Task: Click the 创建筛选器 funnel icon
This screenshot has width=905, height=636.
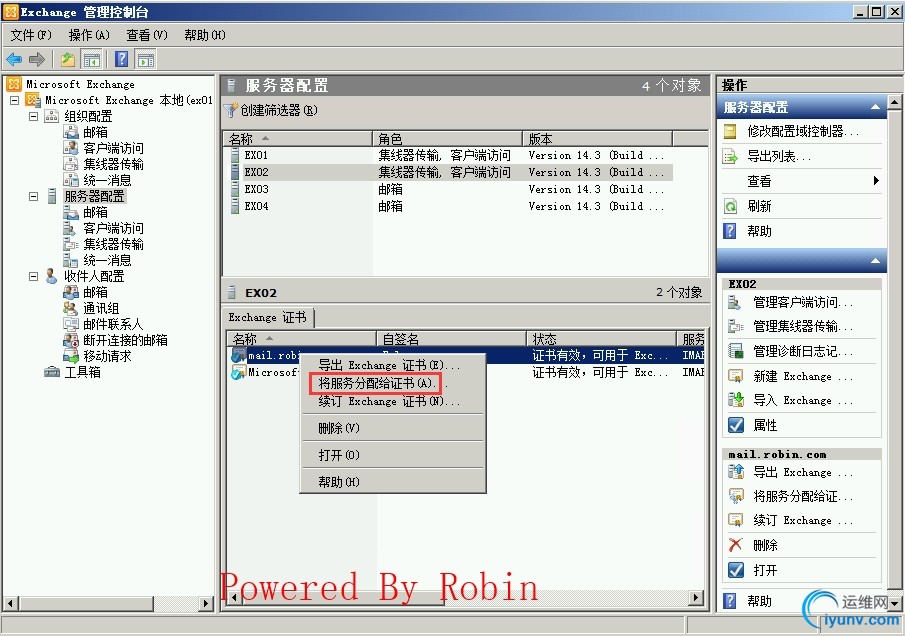Action: (231, 110)
